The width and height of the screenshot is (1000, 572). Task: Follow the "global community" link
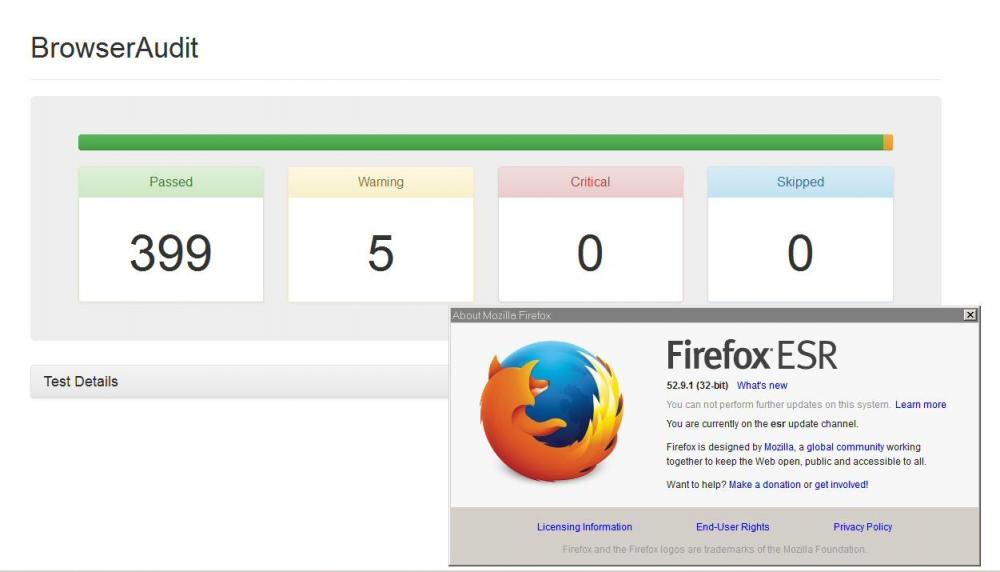coord(845,447)
